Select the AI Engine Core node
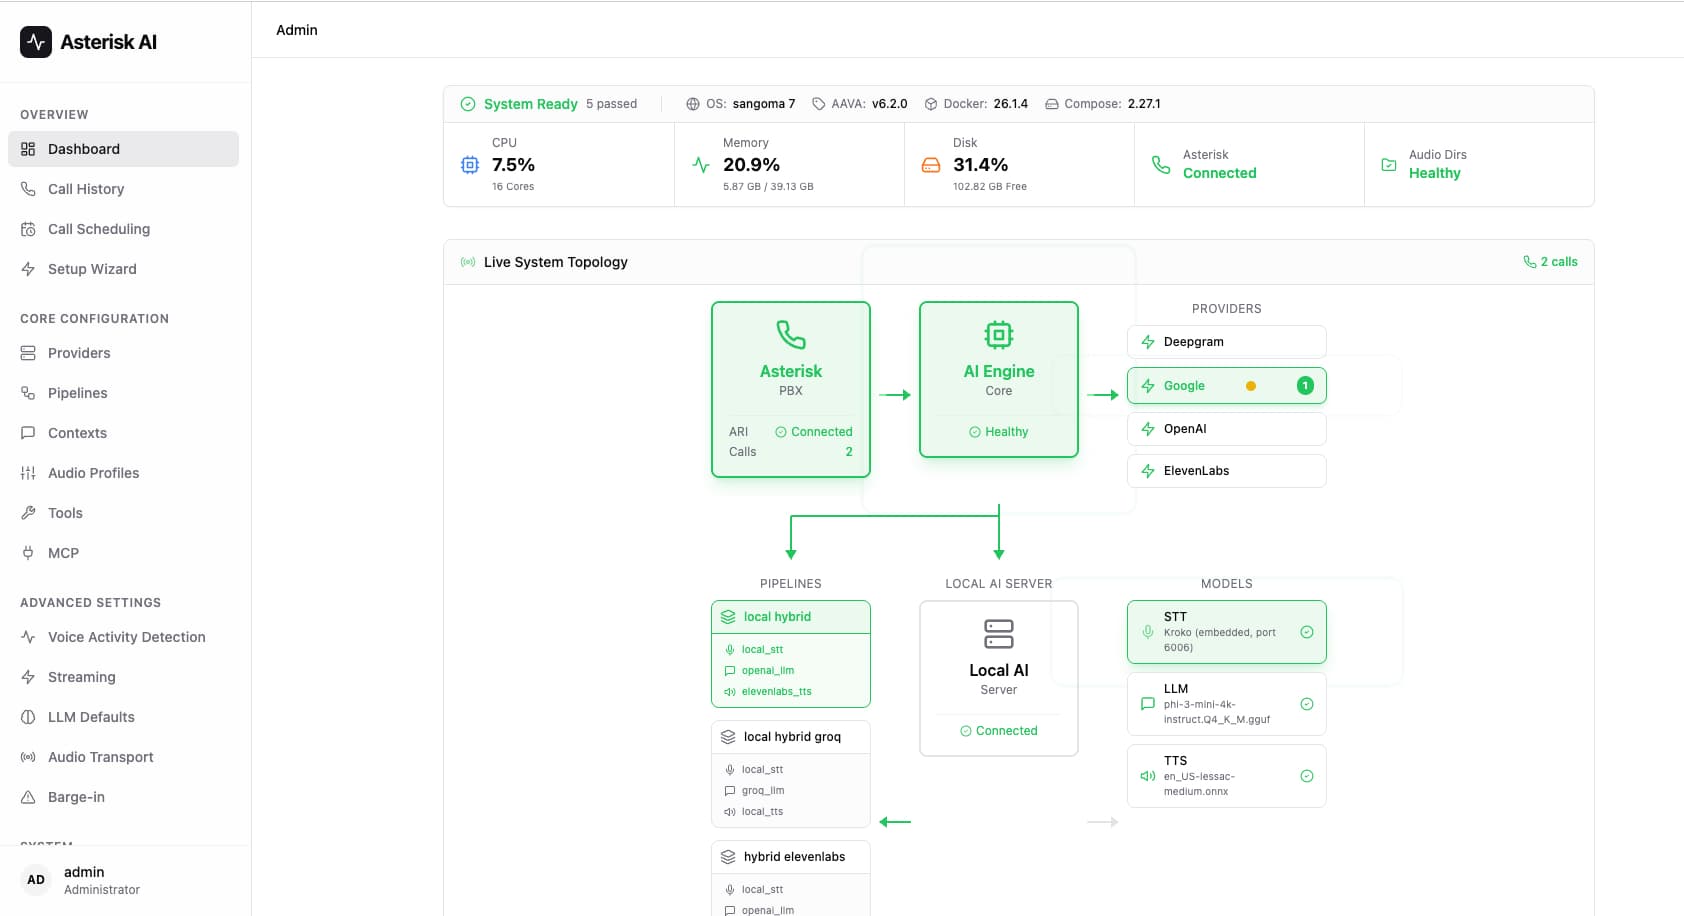 click(999, 379)
